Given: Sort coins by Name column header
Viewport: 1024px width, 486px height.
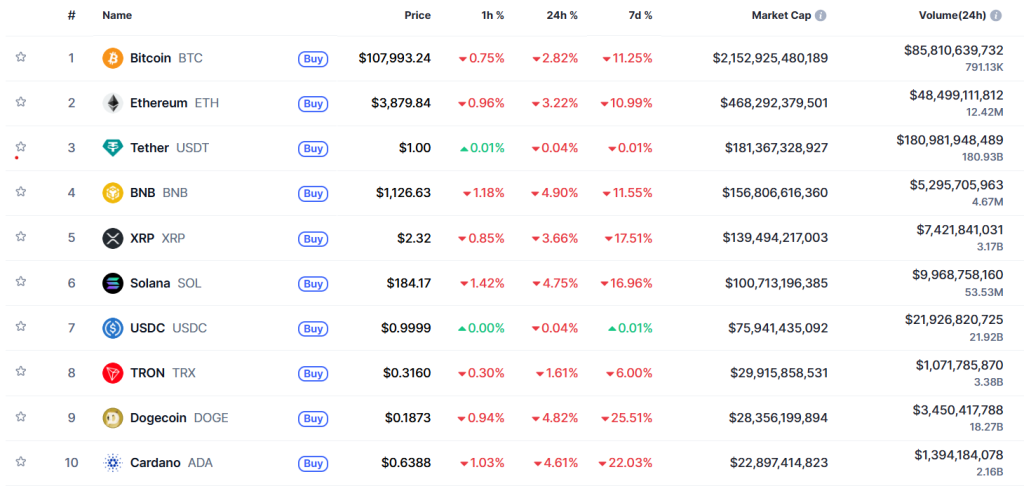Looking at the screenshot, I should point(117,16).
